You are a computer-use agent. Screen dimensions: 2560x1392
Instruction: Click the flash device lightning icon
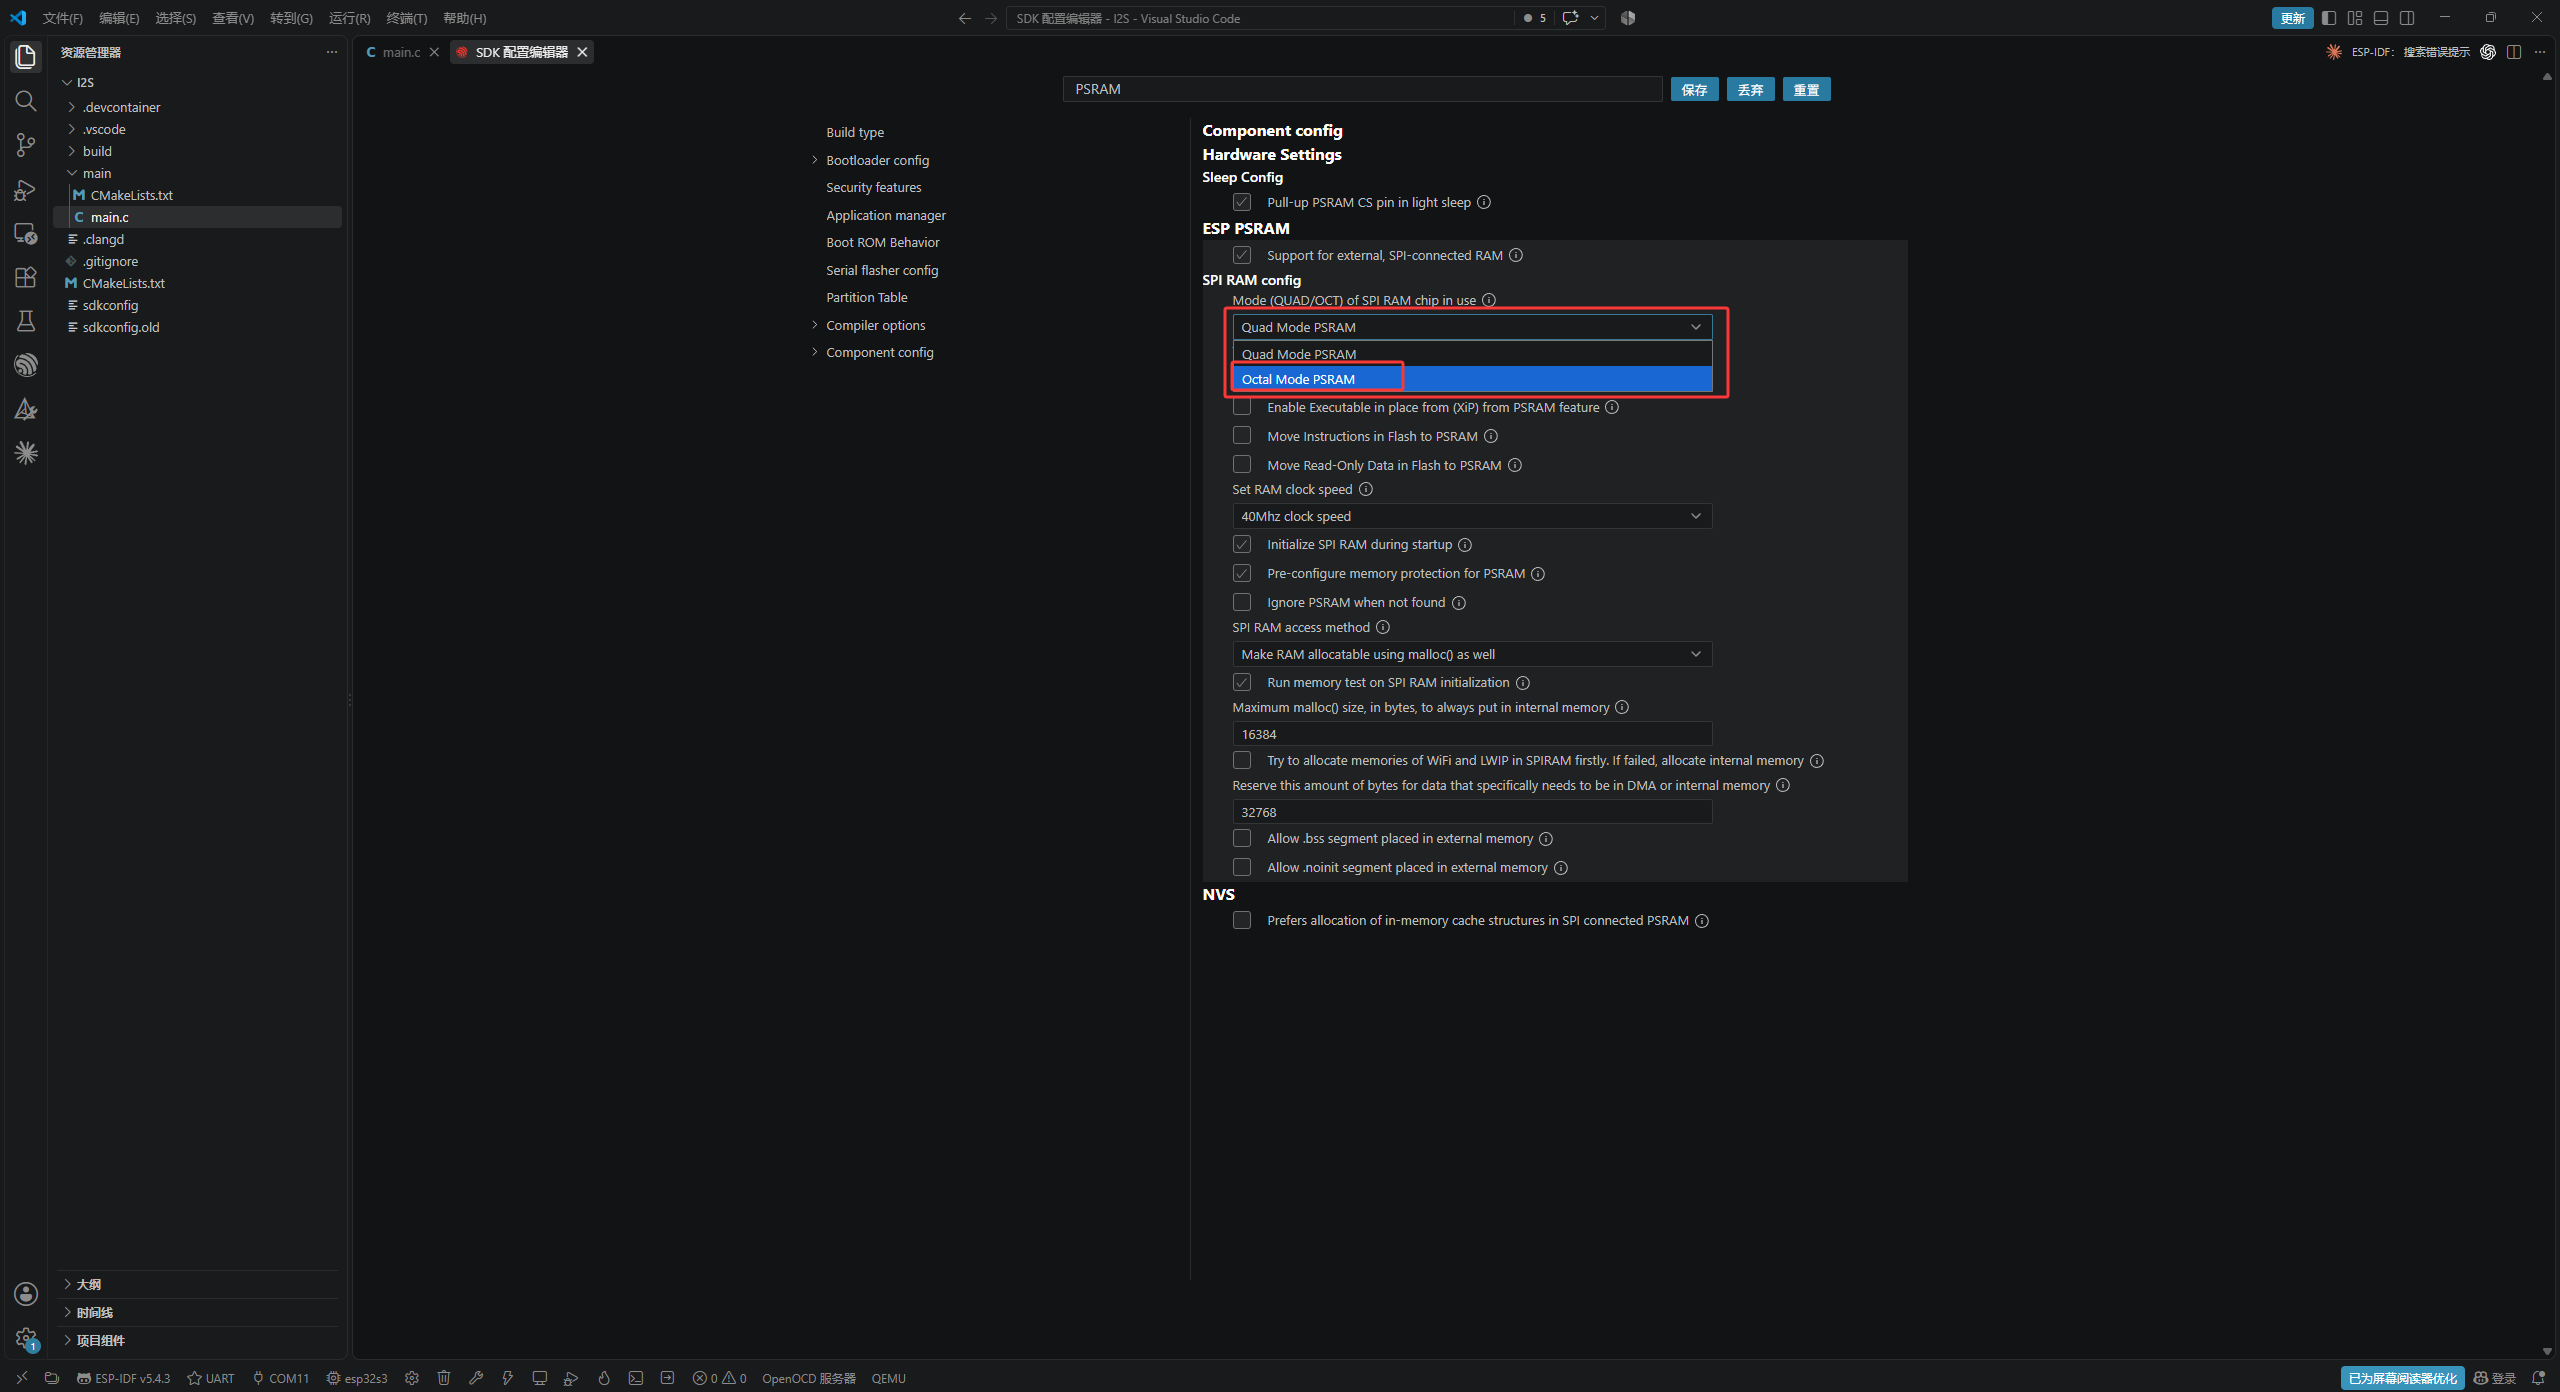tap(508, 1378)
